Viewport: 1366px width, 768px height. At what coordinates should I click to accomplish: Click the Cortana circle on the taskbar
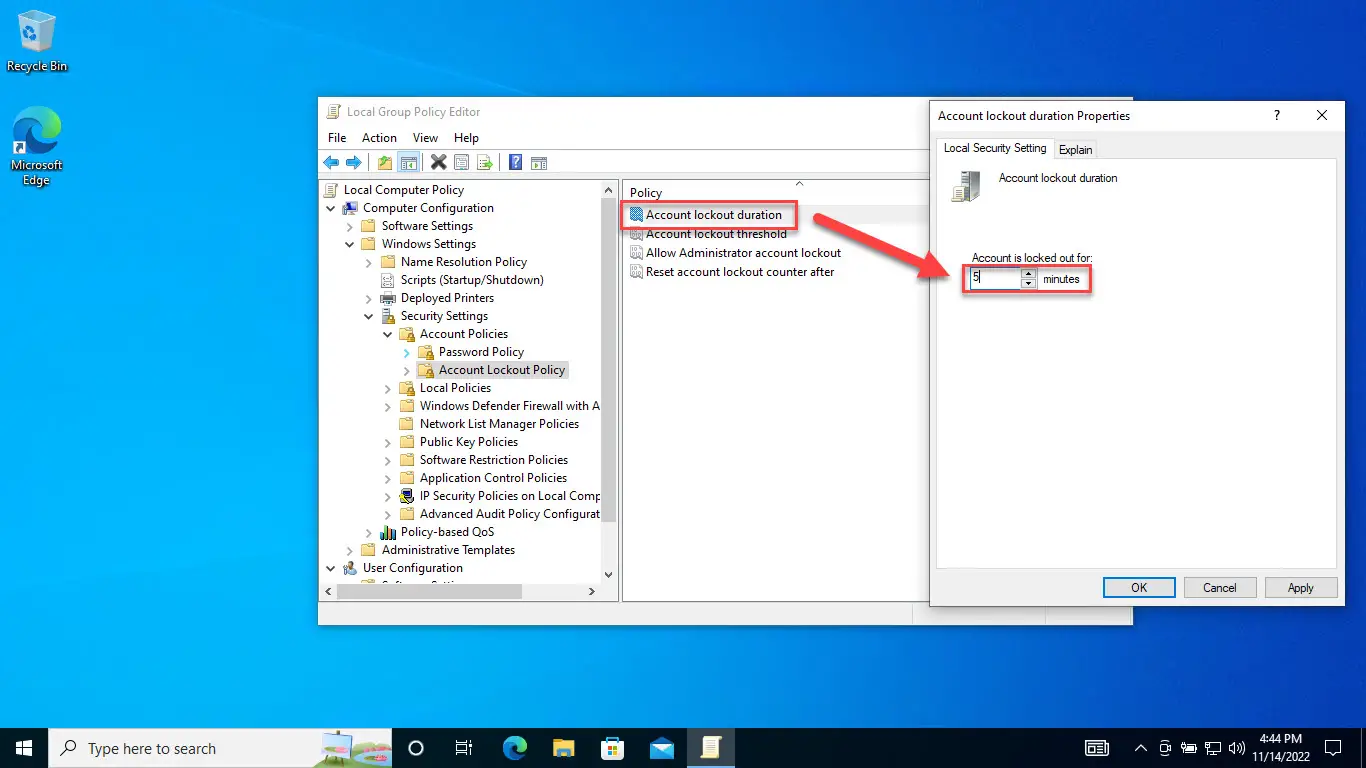pyautogui.click(x=416, y=748)
